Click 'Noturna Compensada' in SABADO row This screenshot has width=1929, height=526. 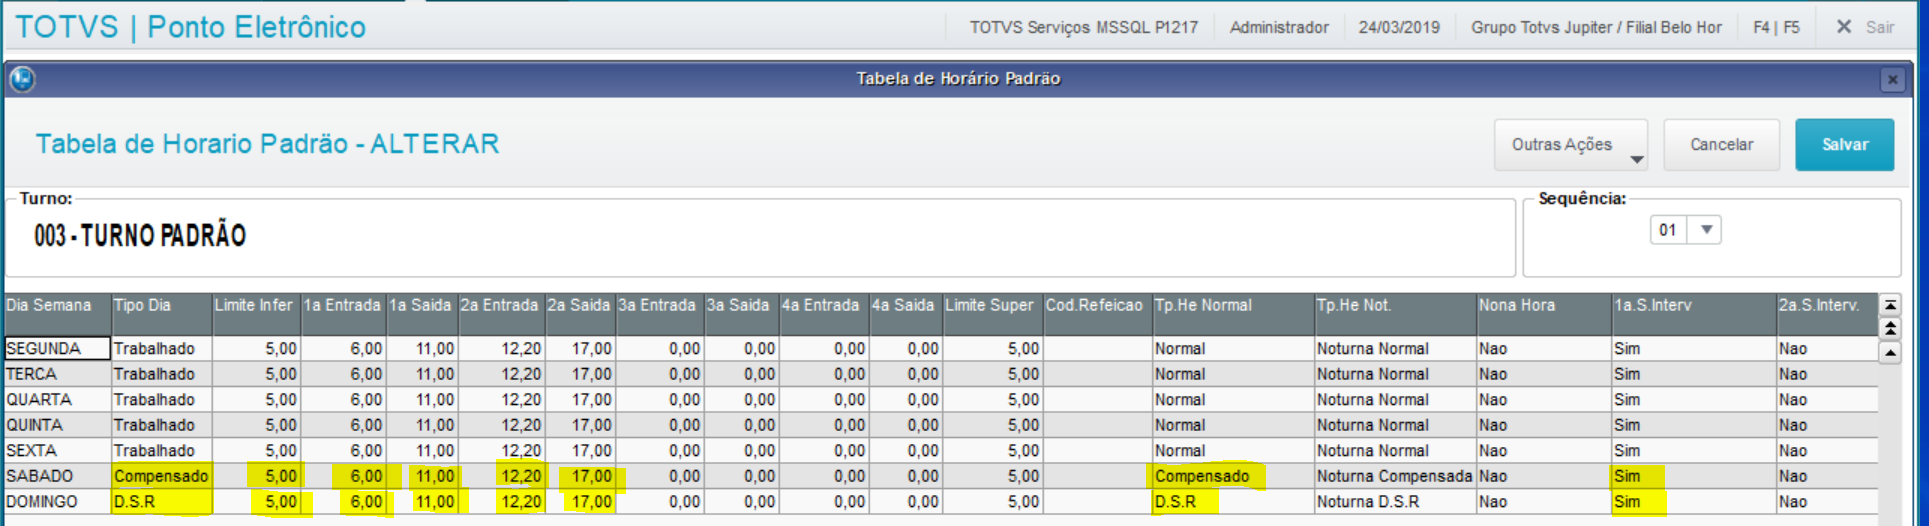point(1396,476)
